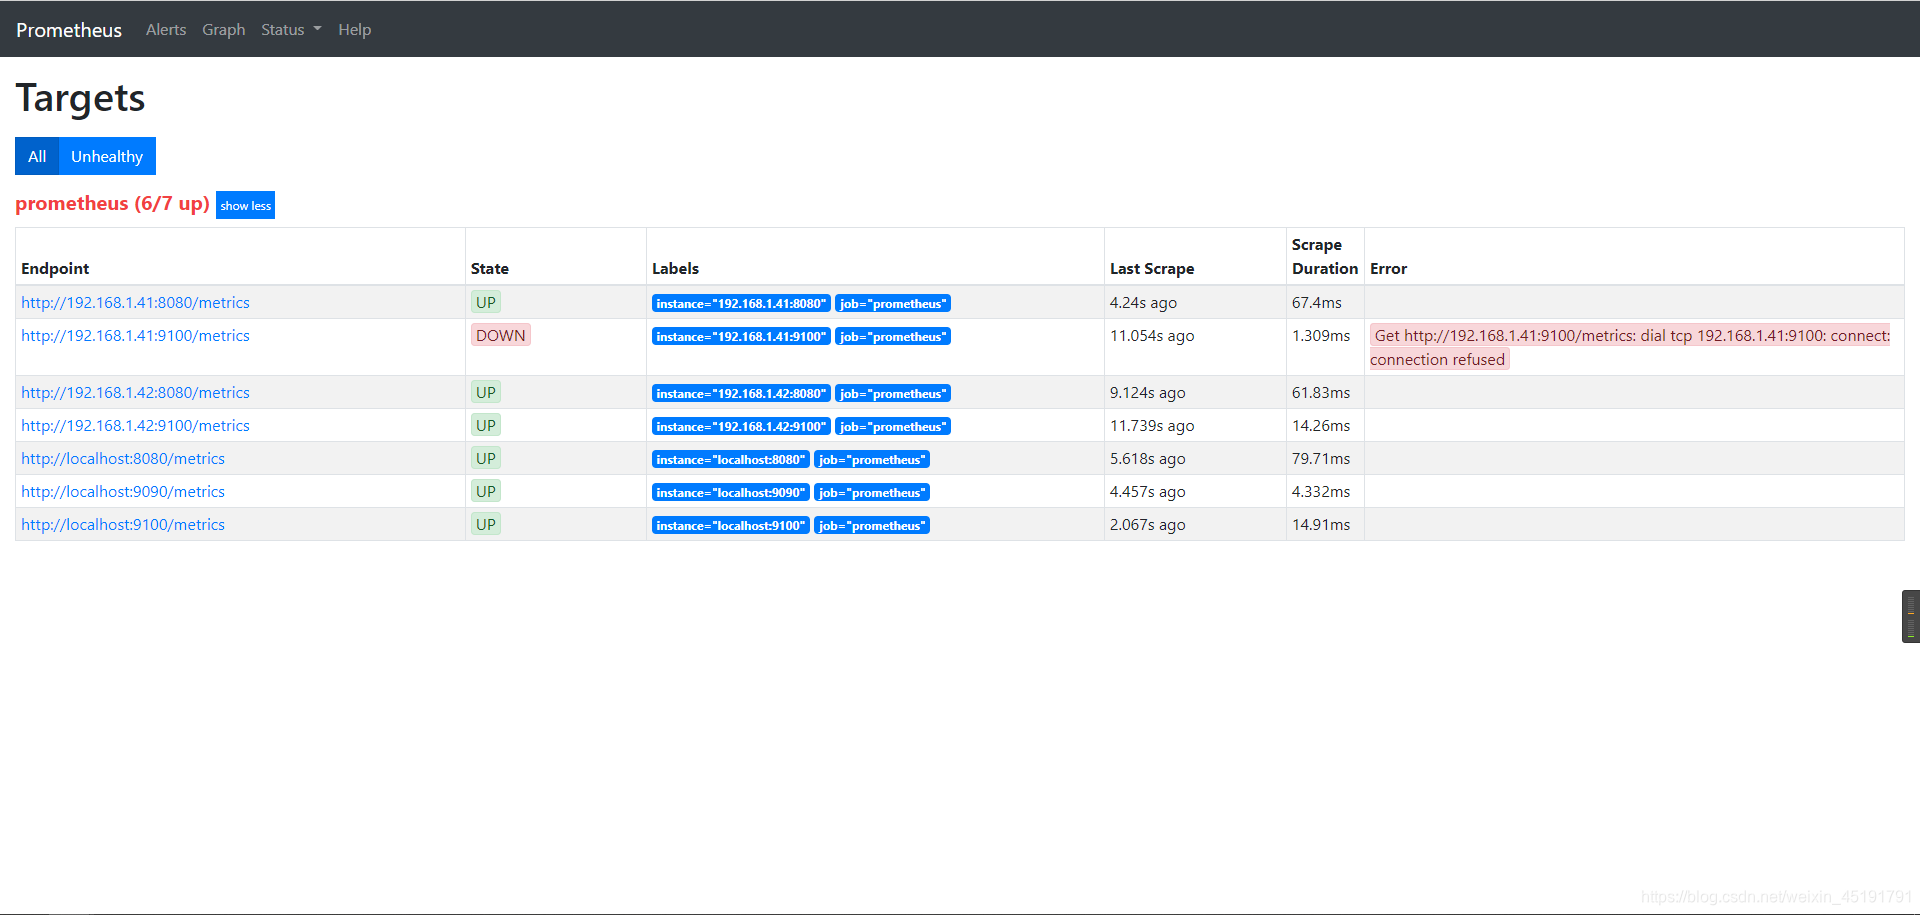
Task: Click the instance="localhost:9100" label
Action: (x=730, y=525)
